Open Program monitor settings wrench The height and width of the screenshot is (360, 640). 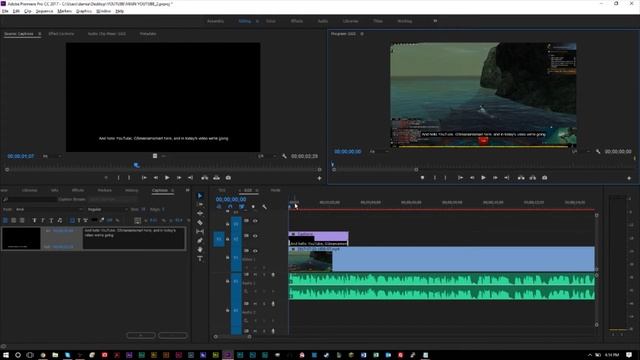coord(598,151)
